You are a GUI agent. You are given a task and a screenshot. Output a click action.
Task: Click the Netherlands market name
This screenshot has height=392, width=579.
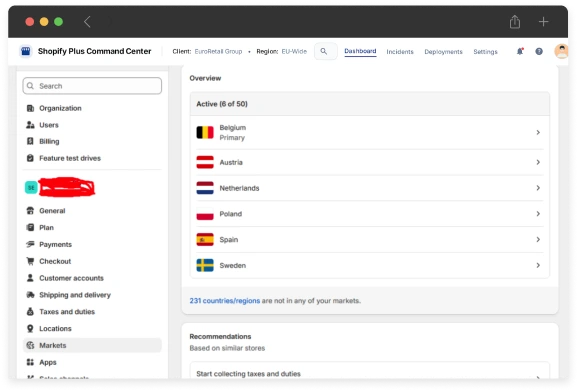click(239, 188)
